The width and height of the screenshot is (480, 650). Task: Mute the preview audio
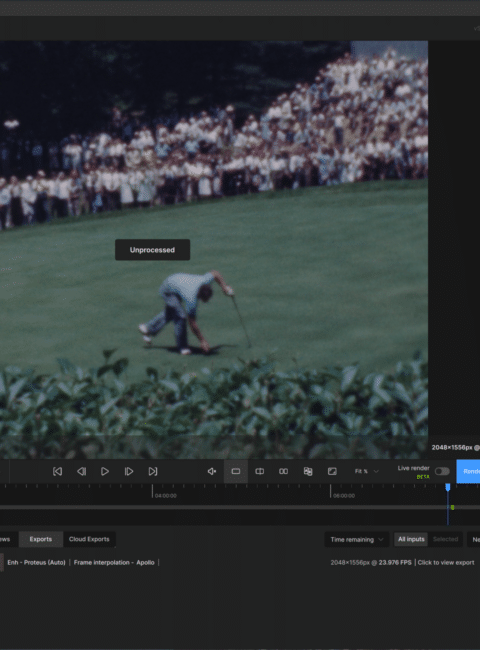point(212,471)
